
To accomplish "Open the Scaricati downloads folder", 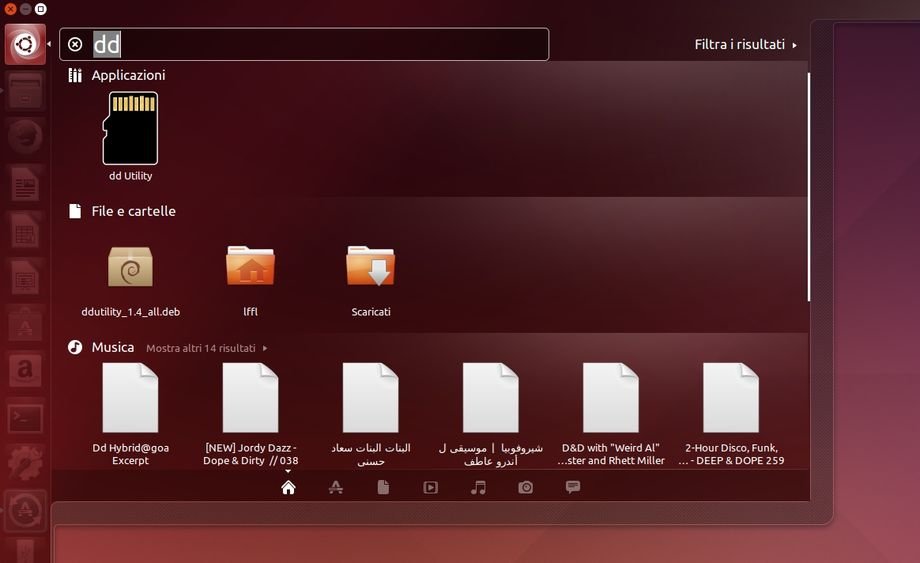I will tap(370, 267).
